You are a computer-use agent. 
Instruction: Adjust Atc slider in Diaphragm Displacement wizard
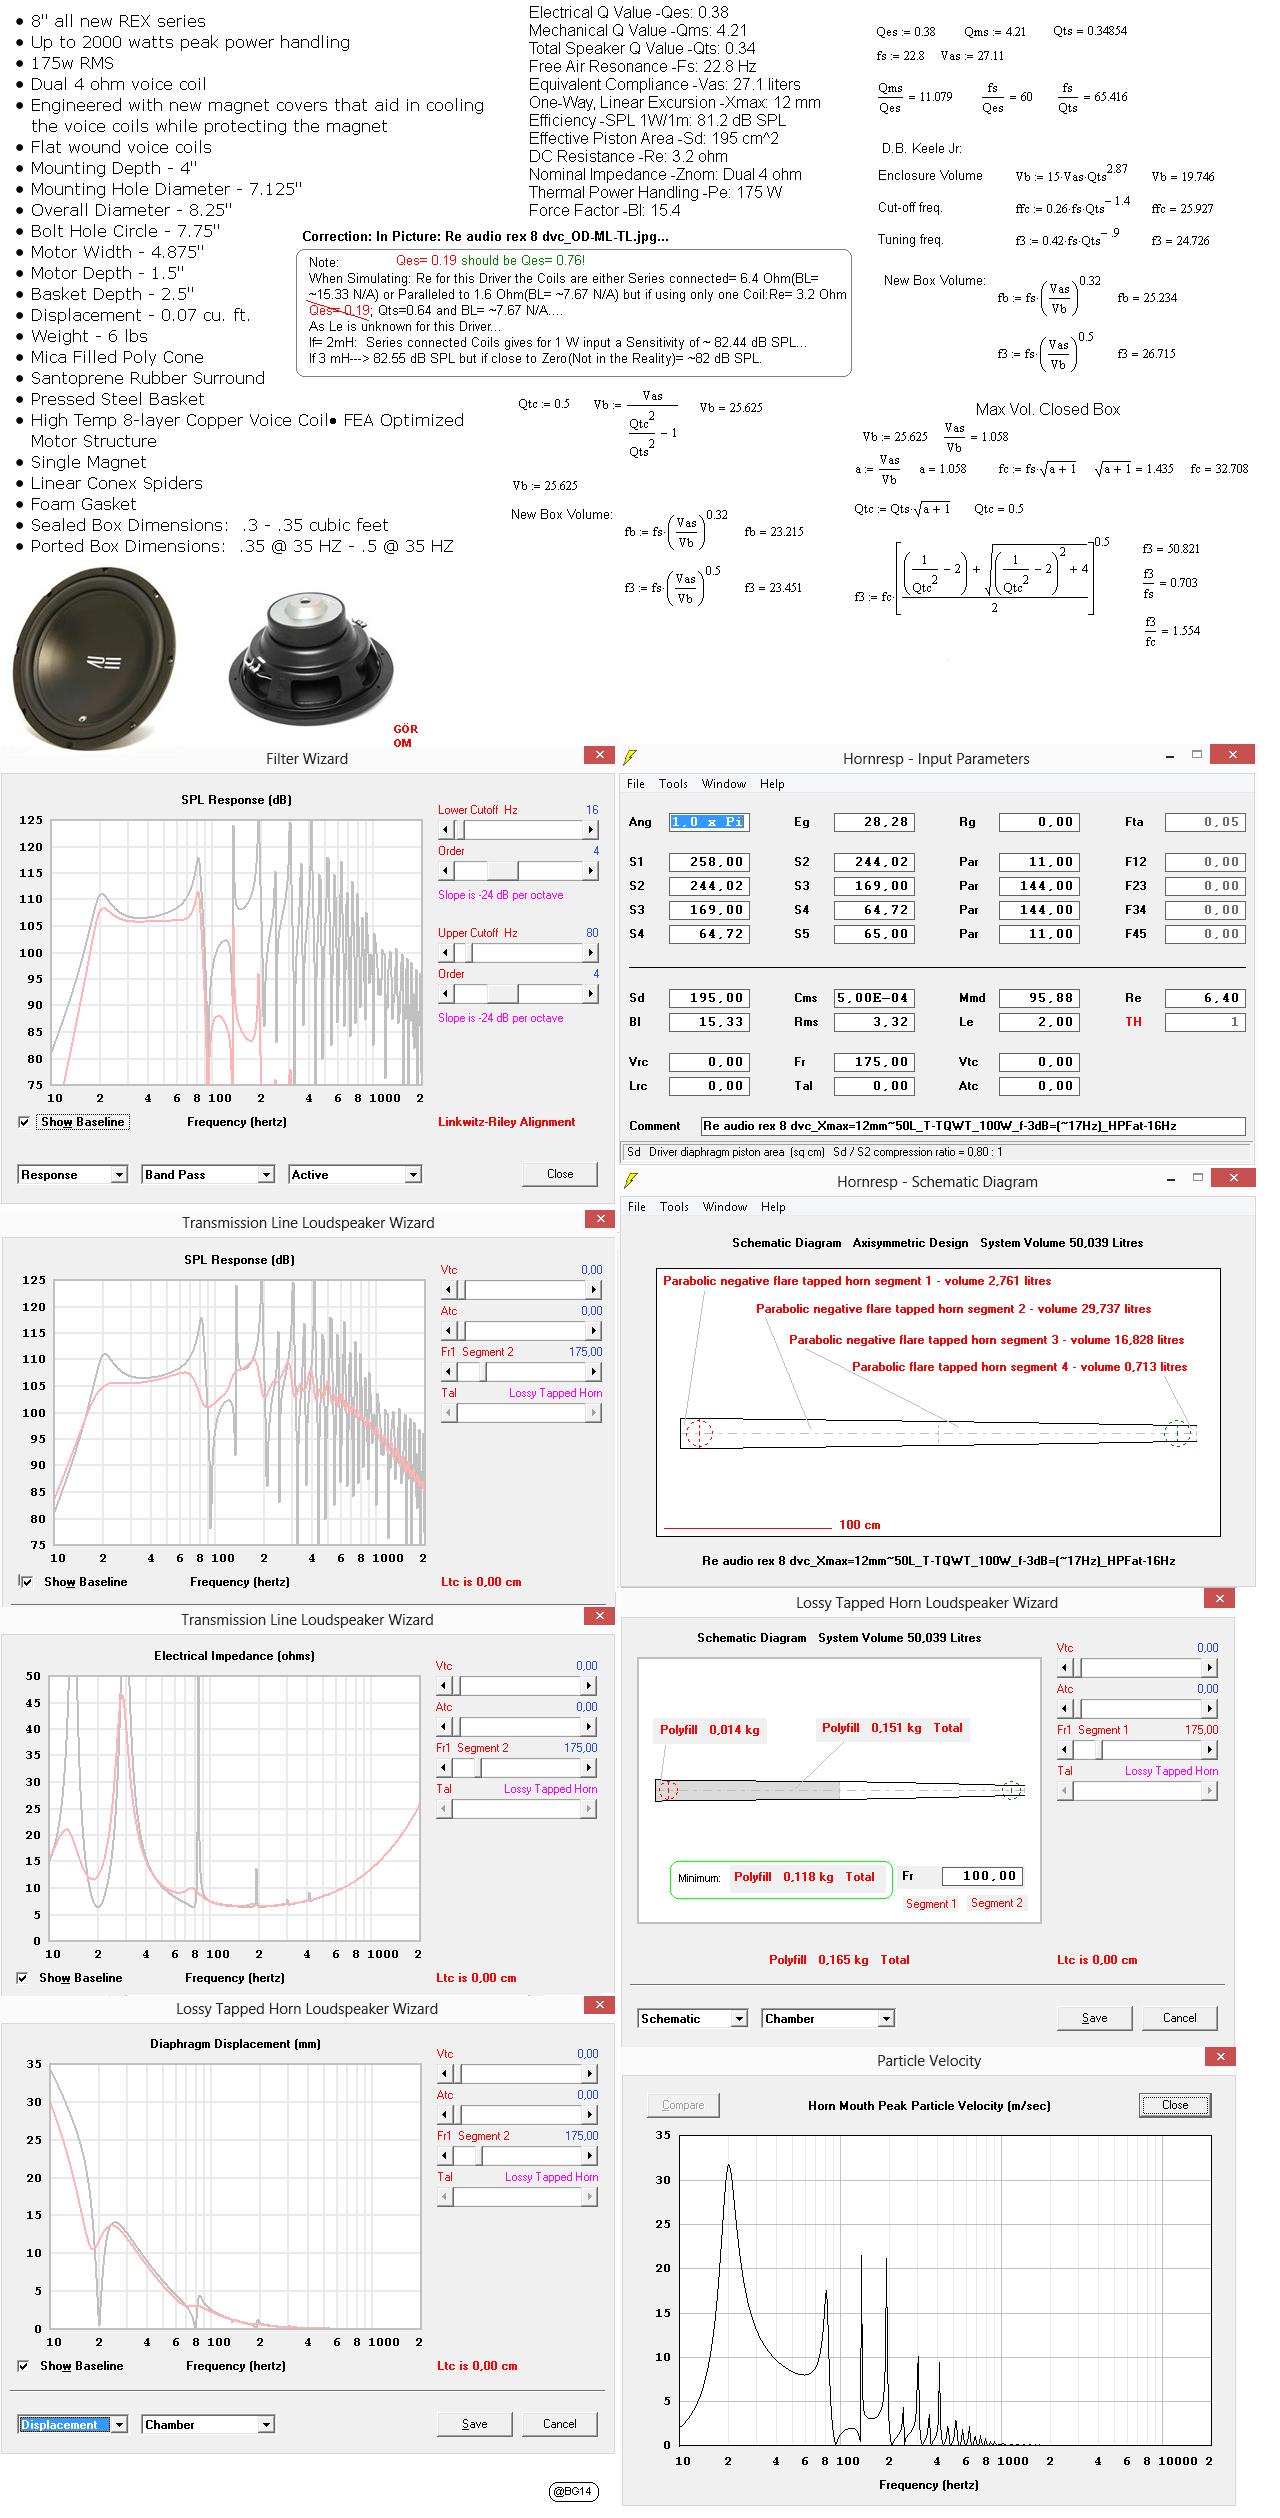(518, 2115)
